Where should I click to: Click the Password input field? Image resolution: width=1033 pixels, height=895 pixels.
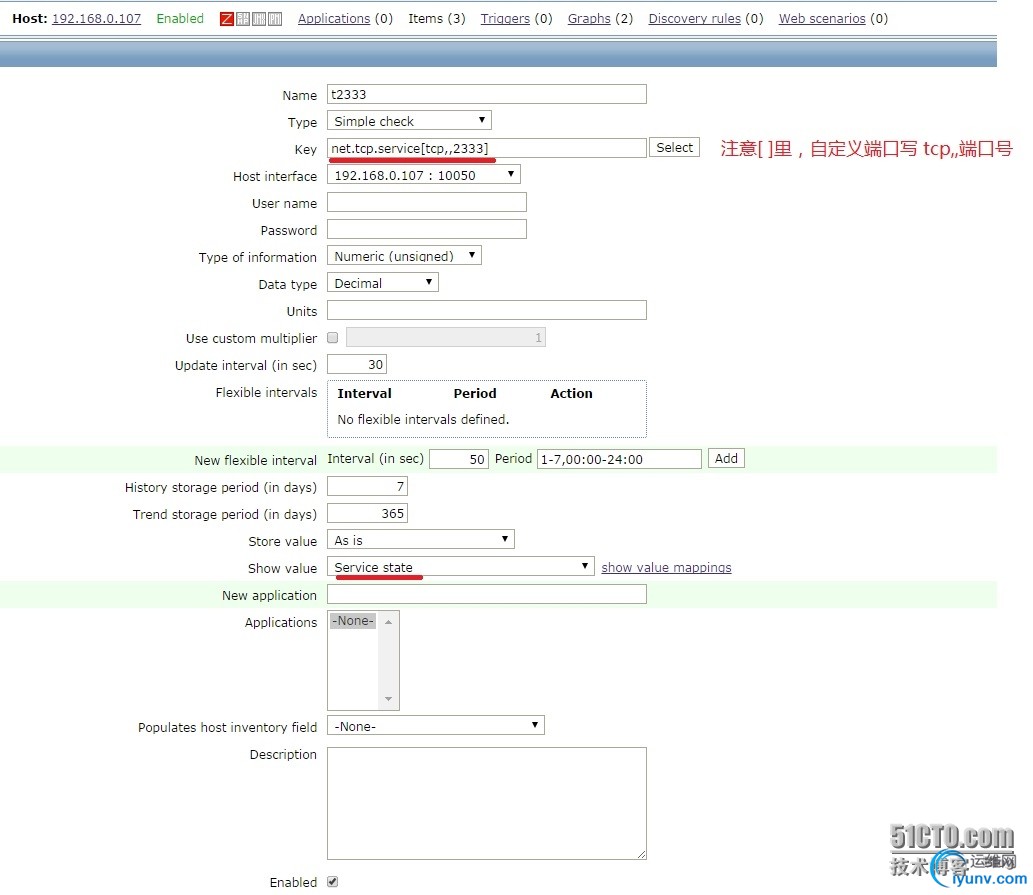426,229
